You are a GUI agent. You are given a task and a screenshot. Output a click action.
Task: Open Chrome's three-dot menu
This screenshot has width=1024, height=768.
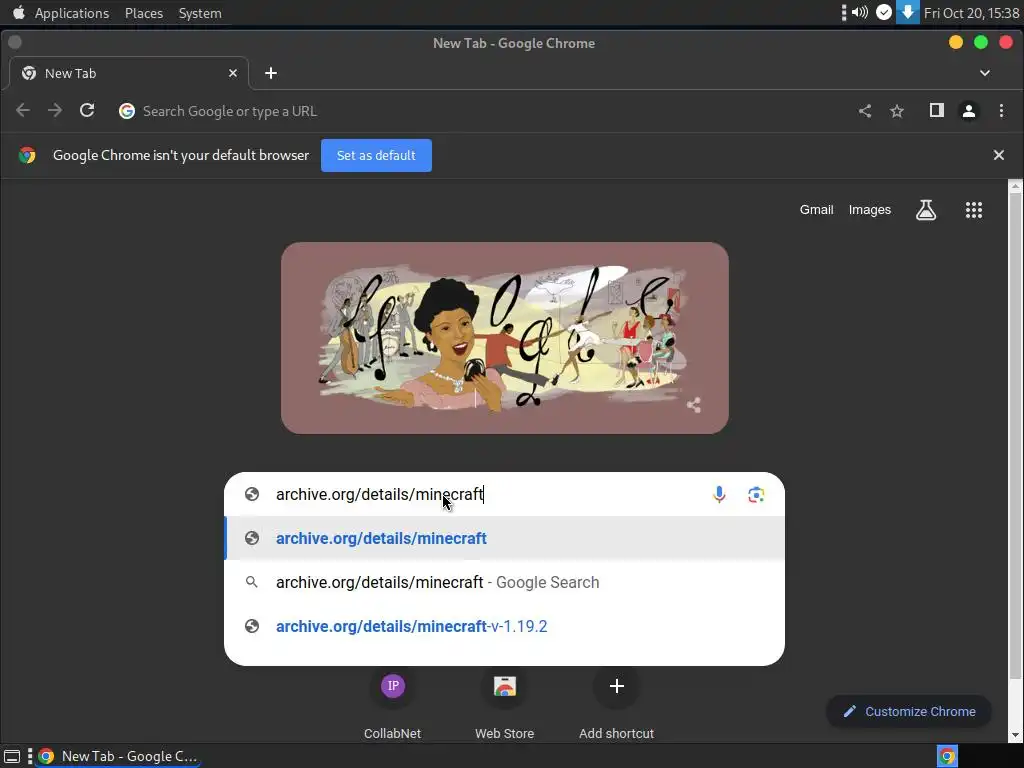tap(1001, 110)
